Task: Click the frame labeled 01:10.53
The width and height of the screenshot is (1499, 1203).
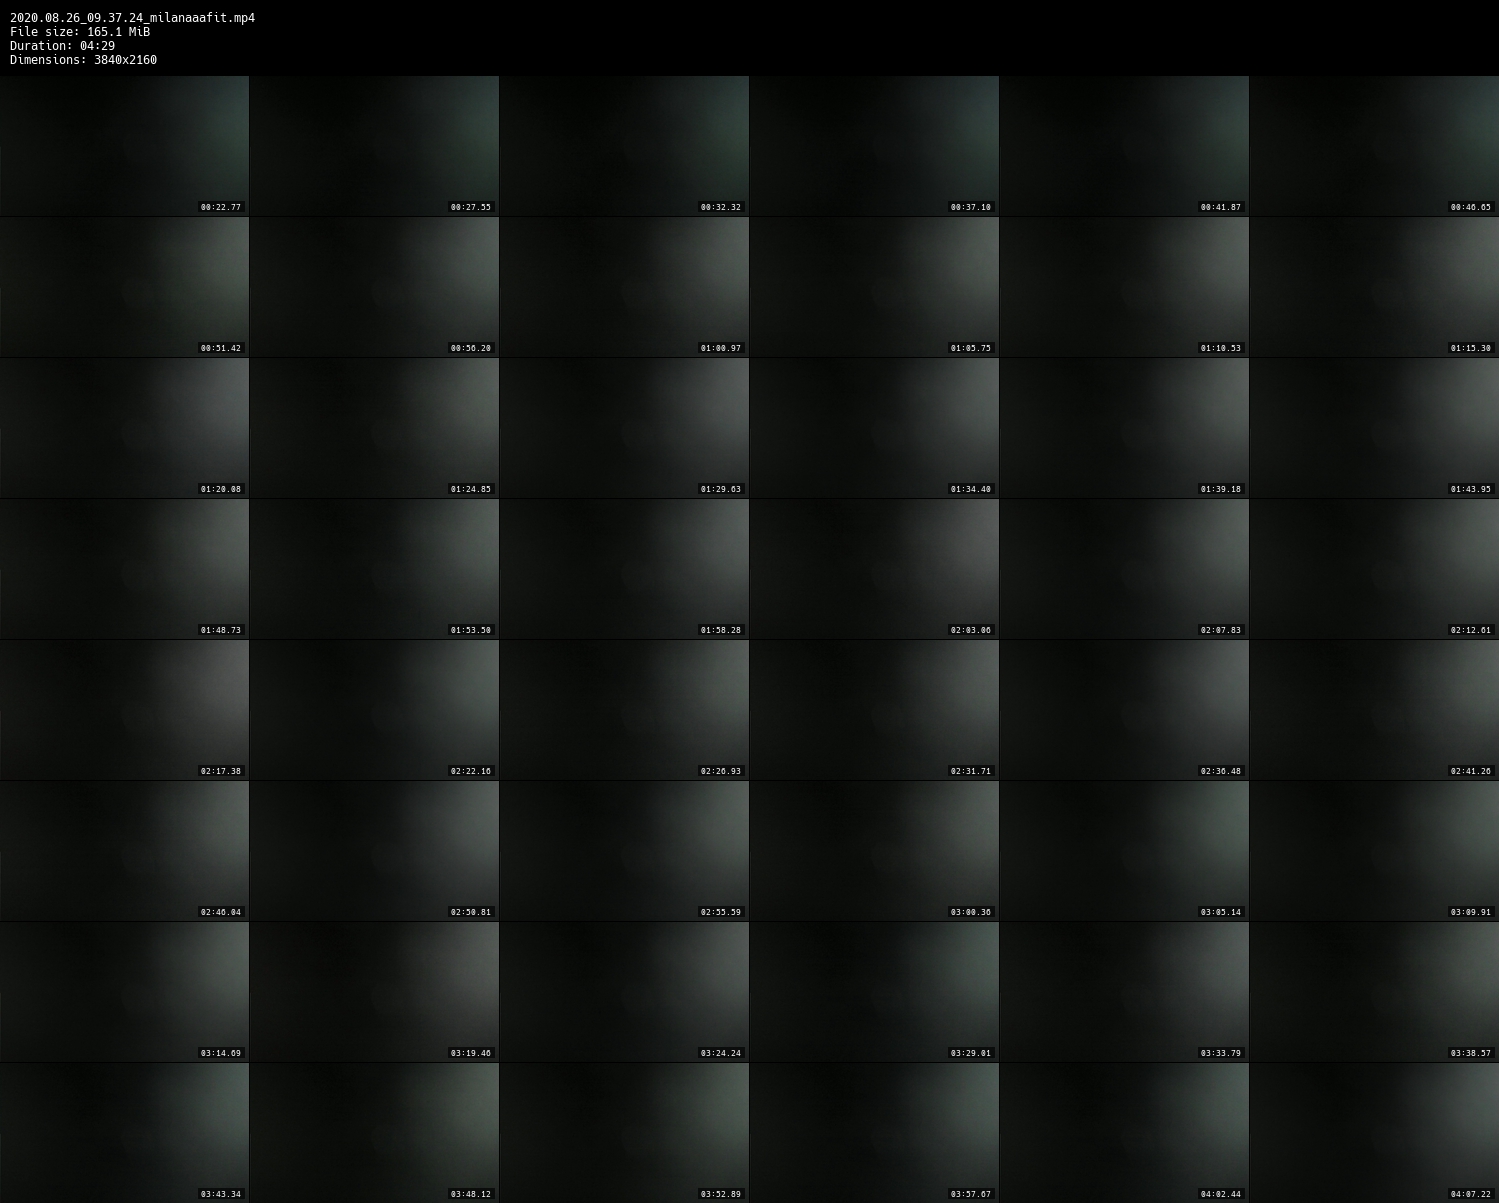Action: (x=1124, y=287)
